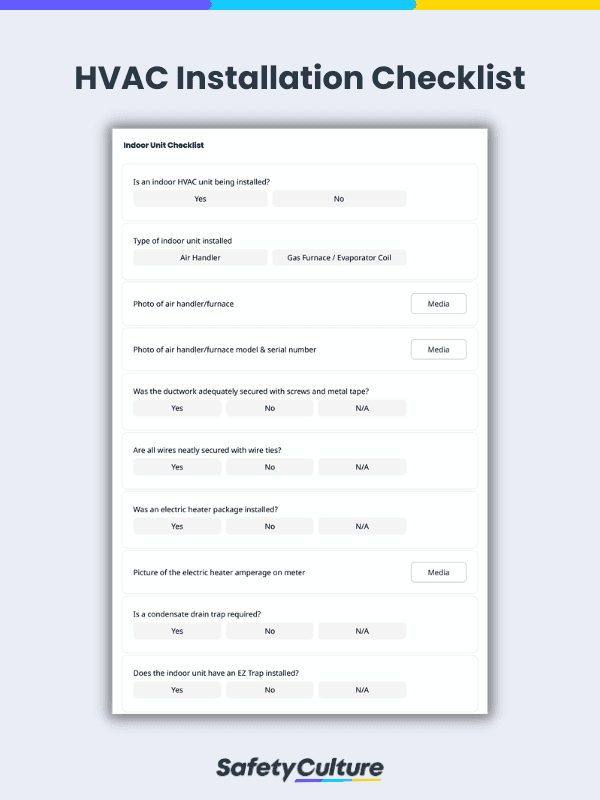Screen dimensions: 600x800
Task: Answer No to EZ Trap installed question
Action: coord(269,689)
